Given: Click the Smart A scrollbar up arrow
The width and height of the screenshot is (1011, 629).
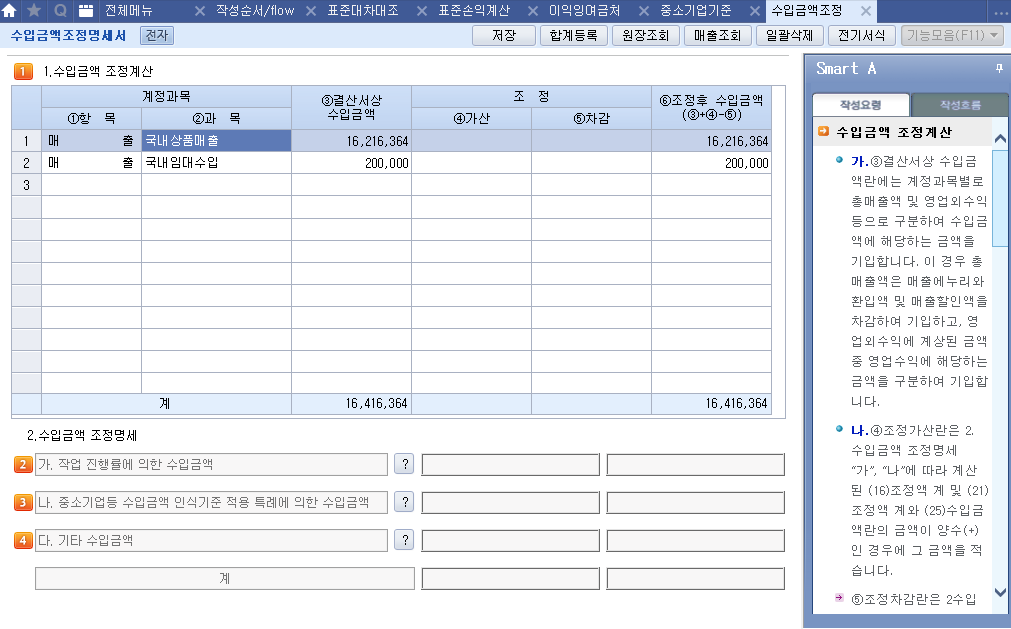Looking at the screenshot, I should tap(1000, 139).
